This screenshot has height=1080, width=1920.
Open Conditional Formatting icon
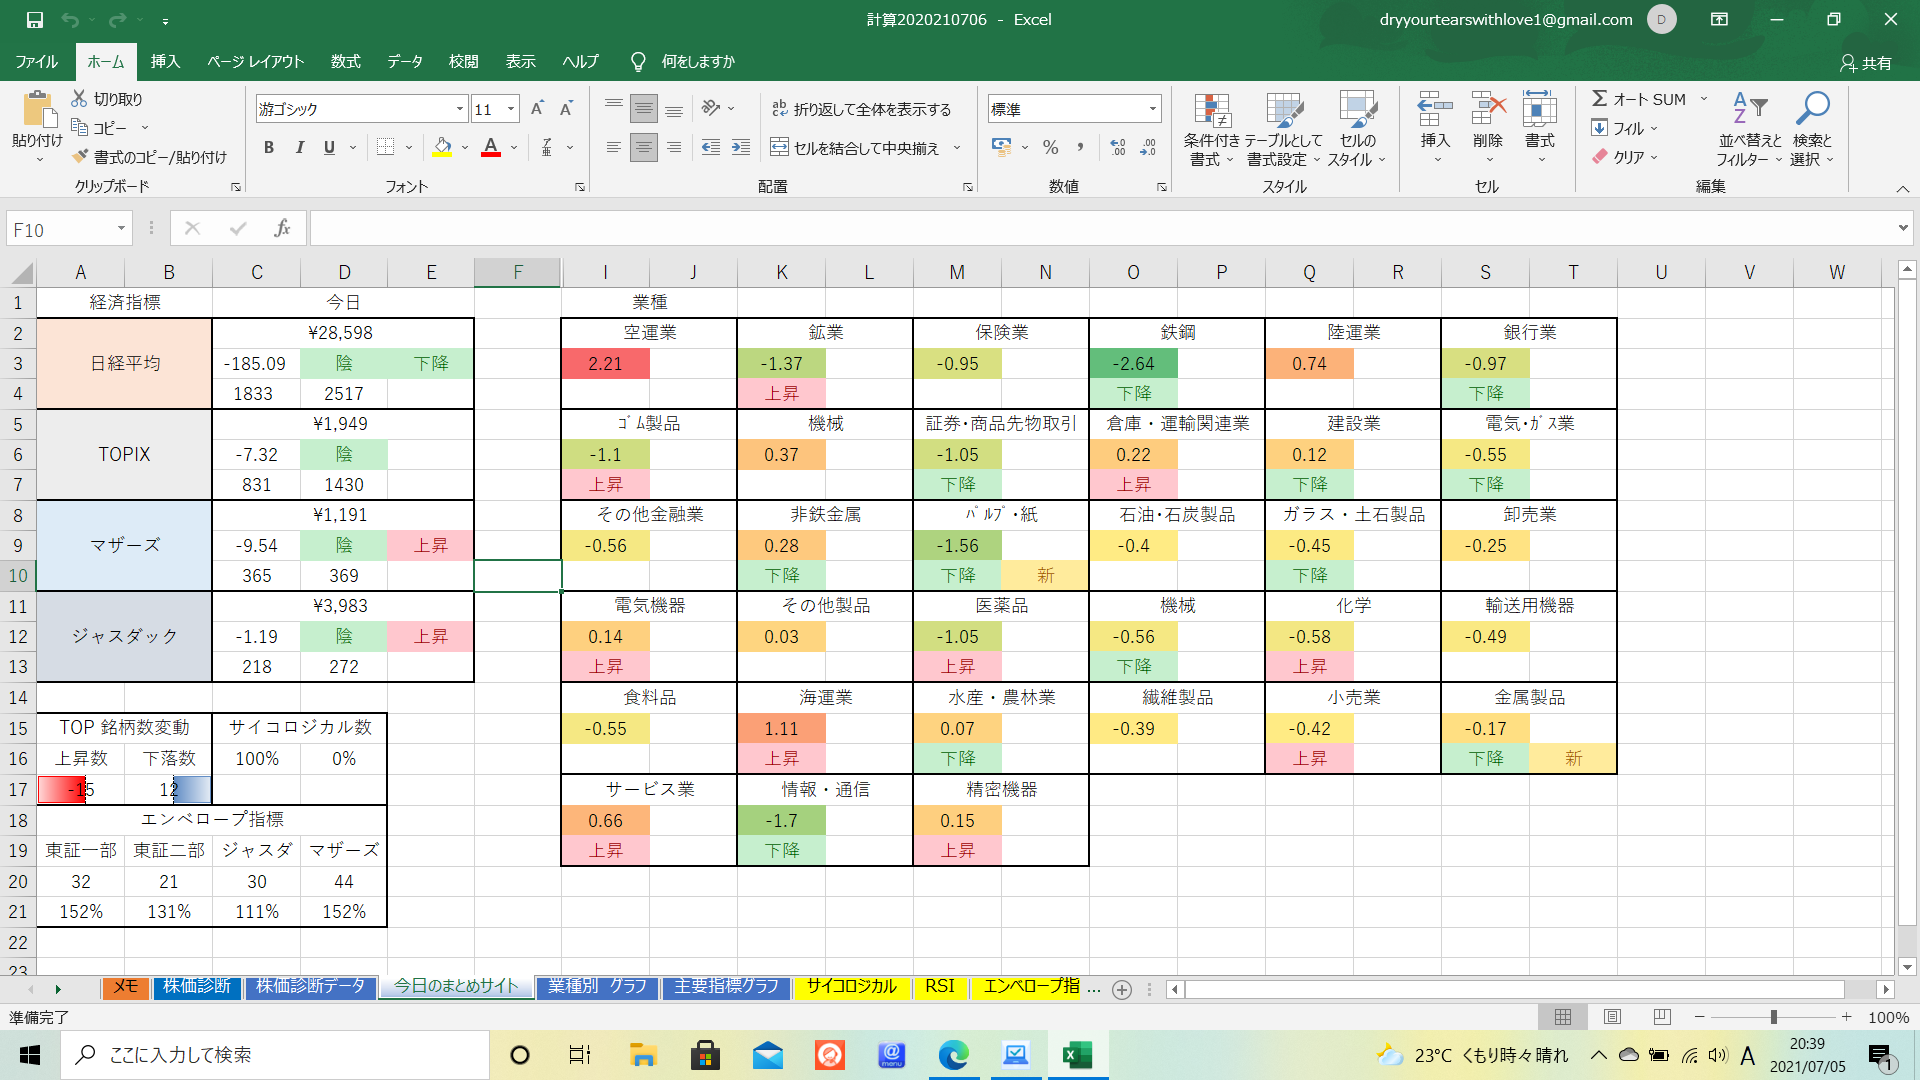(1211, 112)
